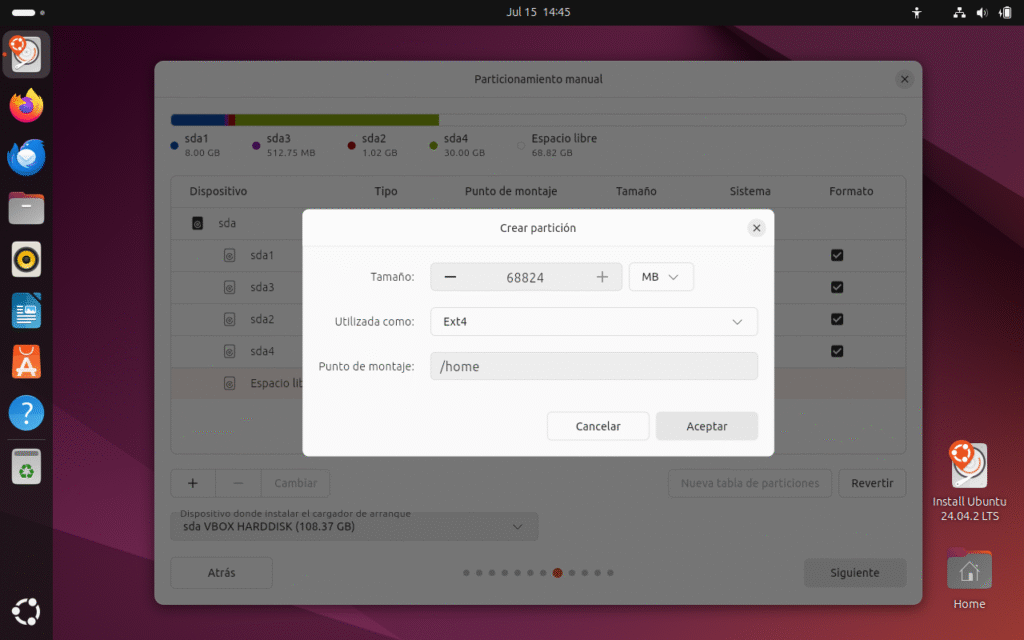Cancel the partition creation
Viewport: 1024px width, 640px height.
coord(598,426)
